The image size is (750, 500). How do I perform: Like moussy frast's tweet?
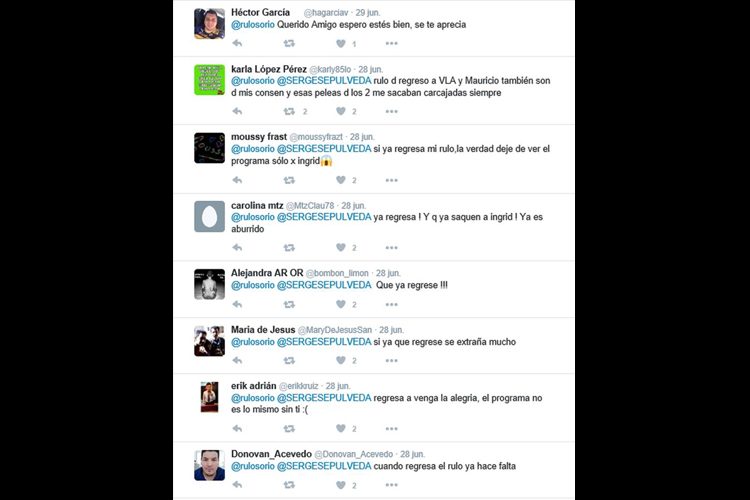(x=341, y=180)
